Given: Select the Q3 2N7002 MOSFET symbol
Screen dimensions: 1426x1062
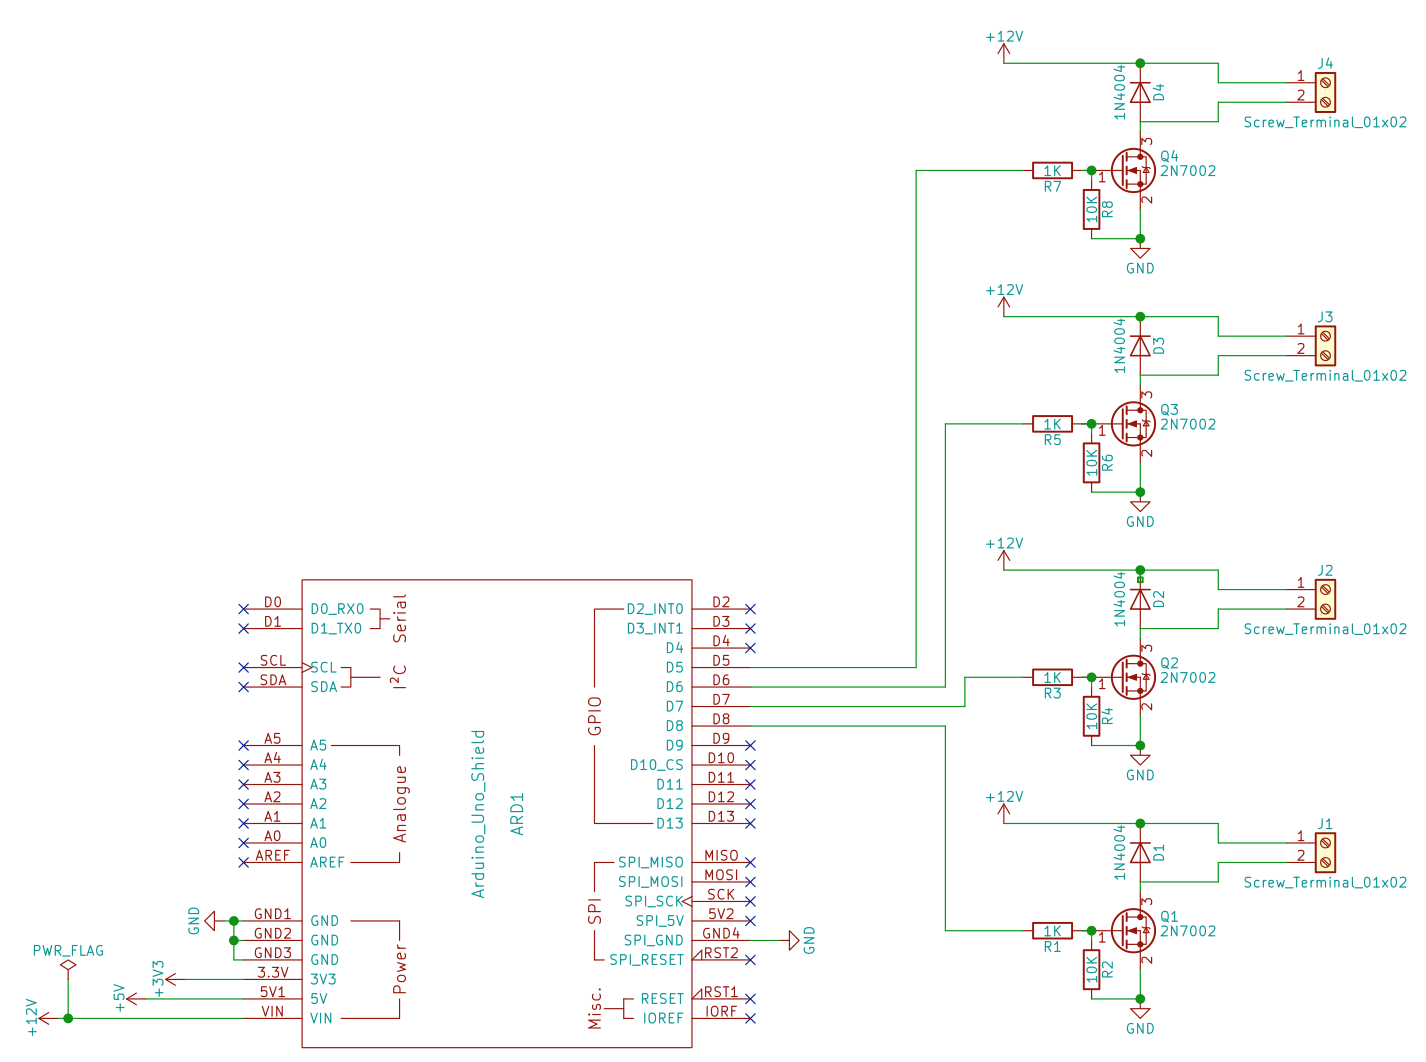Looking at the screenshot, I should pyautogui.click(x=1134, y=424).
